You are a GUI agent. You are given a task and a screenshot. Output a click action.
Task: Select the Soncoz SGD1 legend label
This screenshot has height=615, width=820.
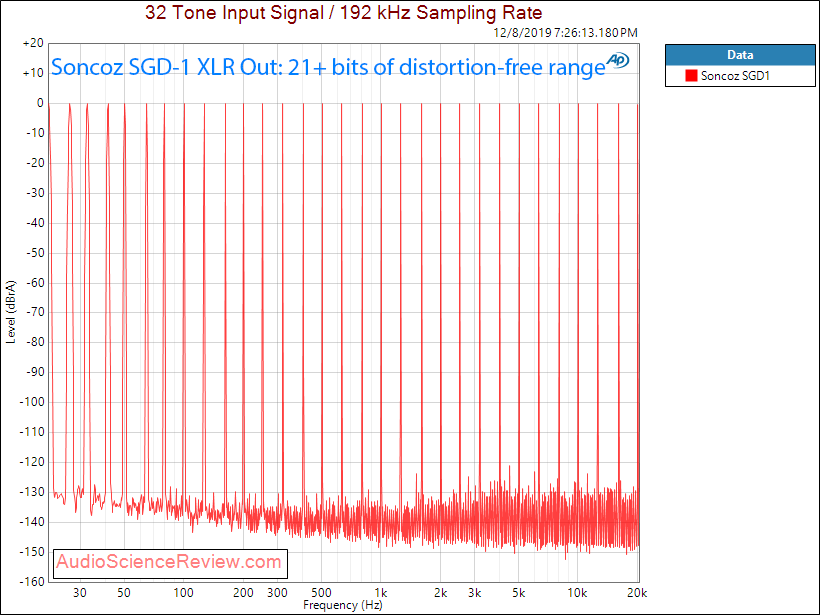pos(735,76)
